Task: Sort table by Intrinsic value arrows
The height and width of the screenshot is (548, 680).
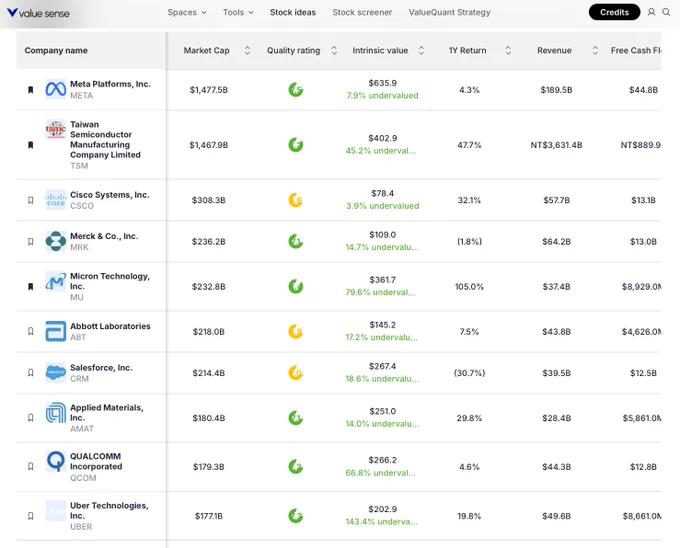Action: [x=421, y=50]
